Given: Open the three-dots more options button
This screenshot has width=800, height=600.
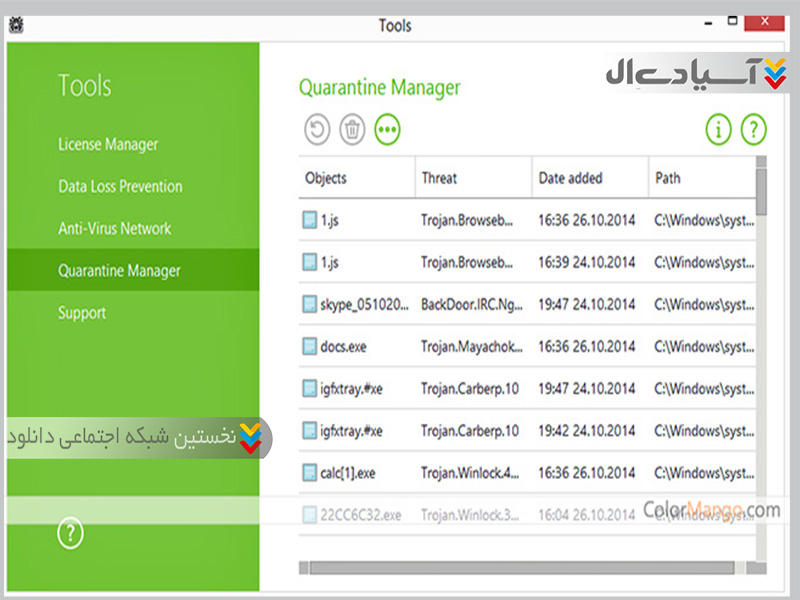Looking at the screenshot, I should tap(387, 129).
